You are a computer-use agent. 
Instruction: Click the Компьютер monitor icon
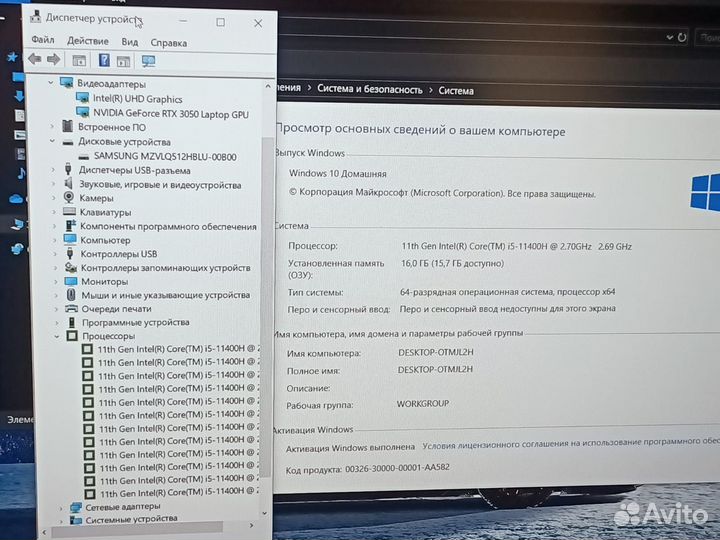click(x=70, y=239)
